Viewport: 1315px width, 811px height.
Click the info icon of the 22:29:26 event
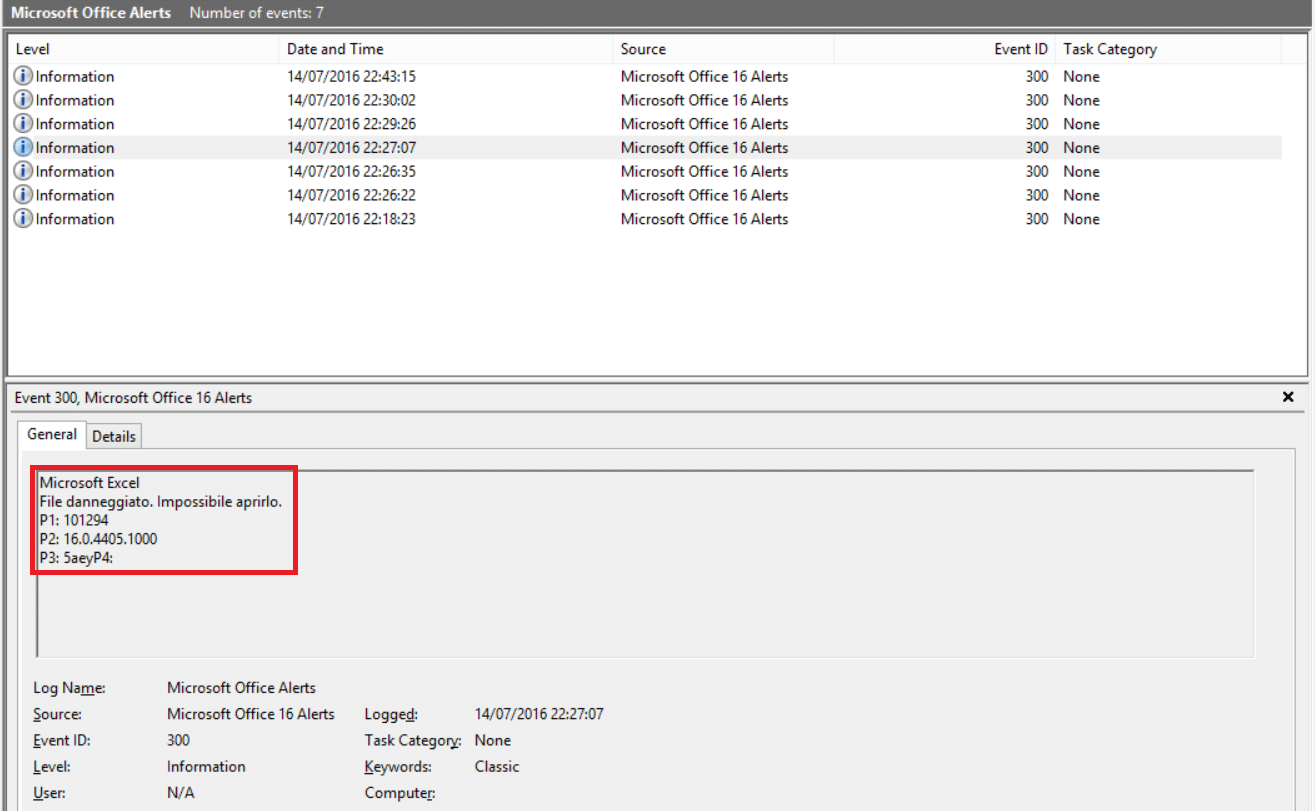24,124
